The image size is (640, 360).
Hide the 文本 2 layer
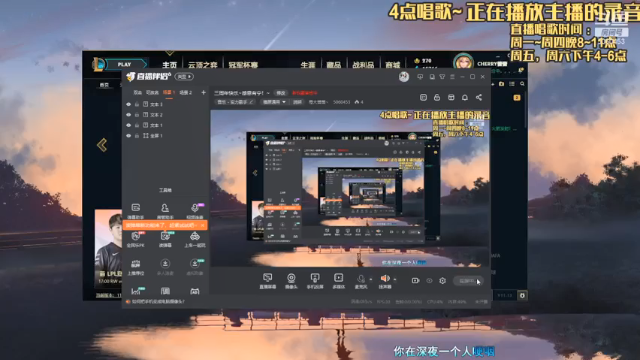(129, 115)
